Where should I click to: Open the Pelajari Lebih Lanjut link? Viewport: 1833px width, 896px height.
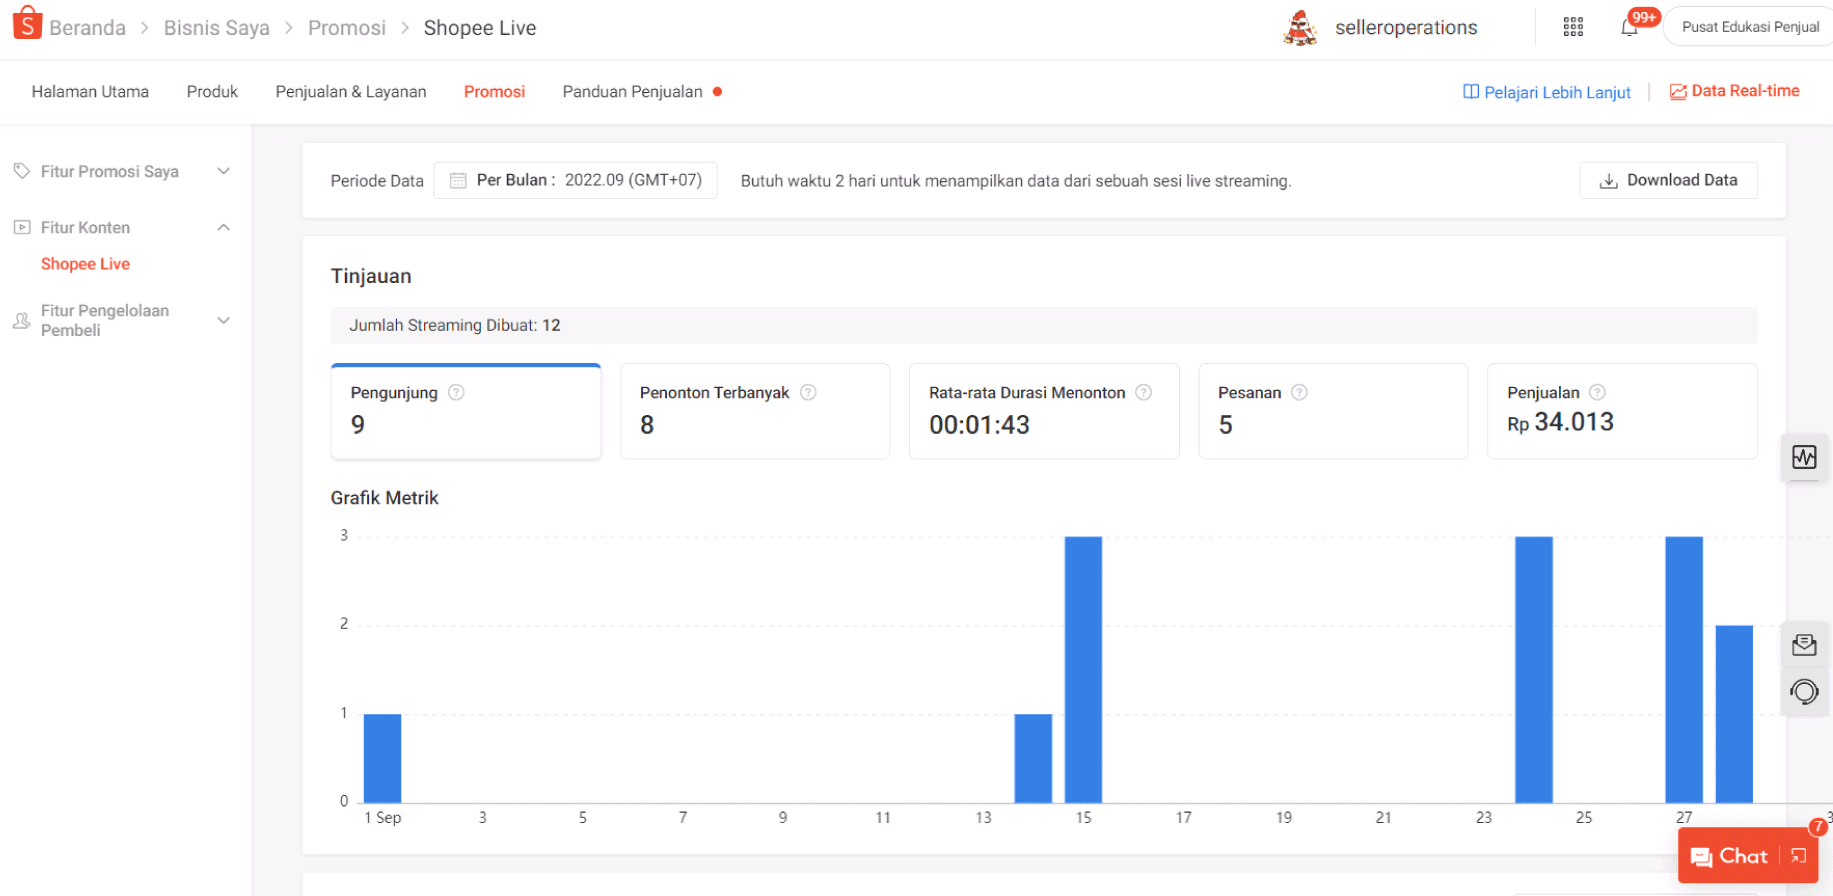(x=1546, y=92)
